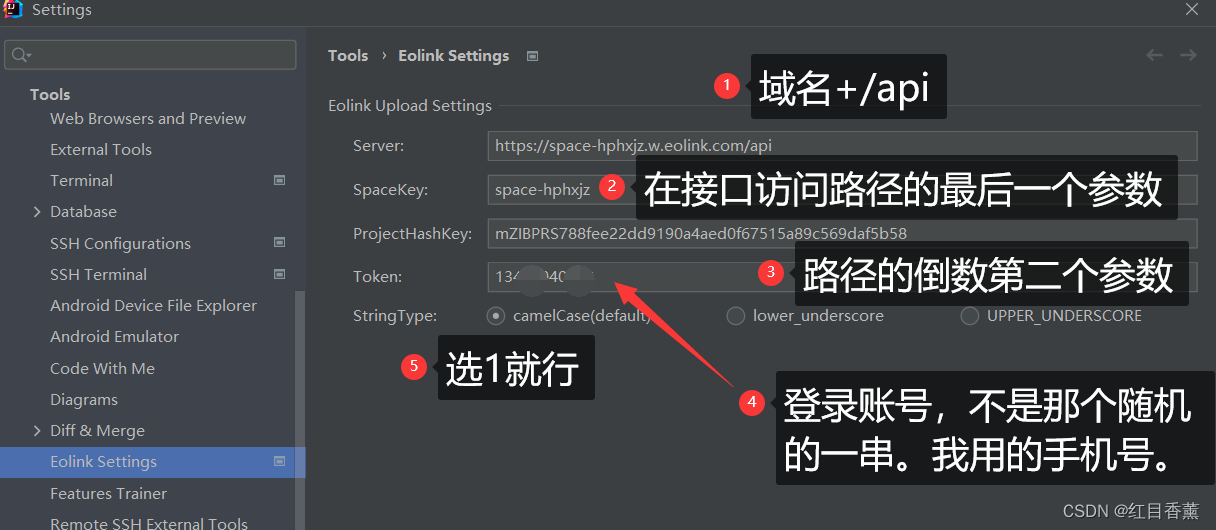Open External Tools settings
The width and height of the screenshot is (1216, 530).
click(x=101, y=149)
